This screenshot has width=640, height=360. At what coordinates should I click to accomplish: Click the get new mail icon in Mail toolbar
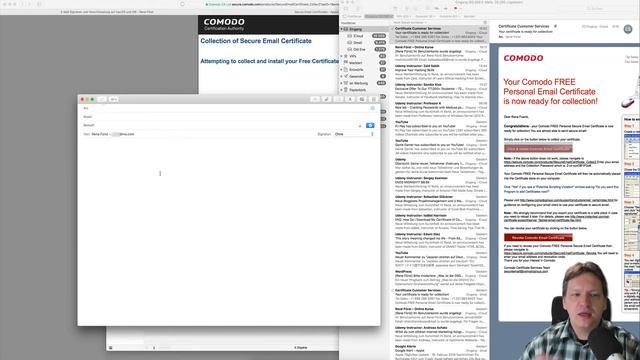click(x=346, y=8)
